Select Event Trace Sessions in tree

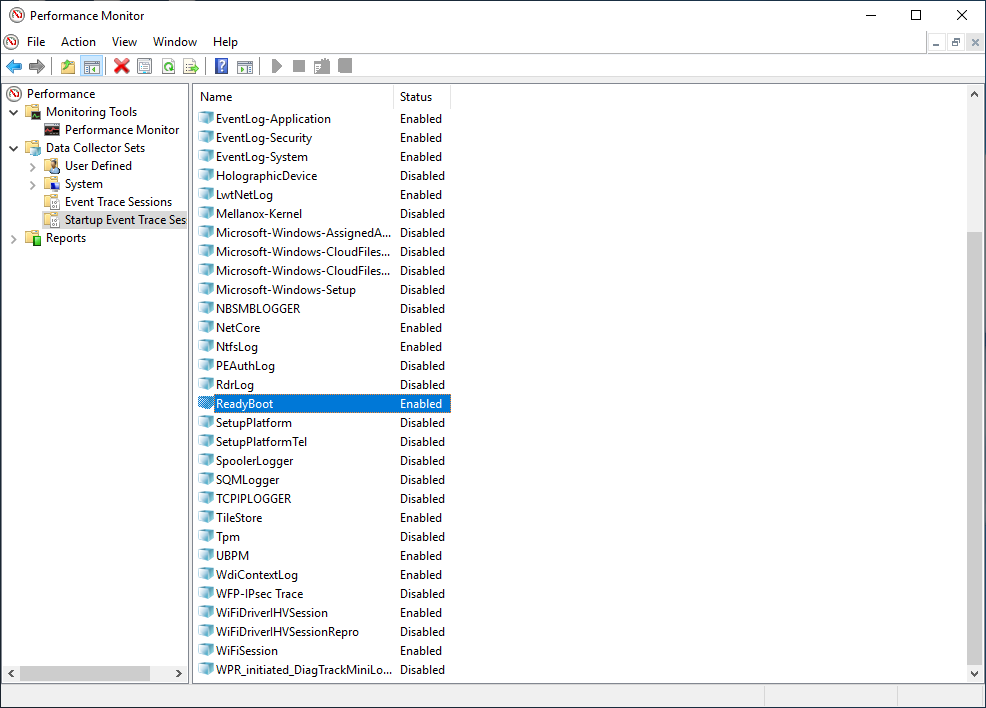tap(118, 202)
